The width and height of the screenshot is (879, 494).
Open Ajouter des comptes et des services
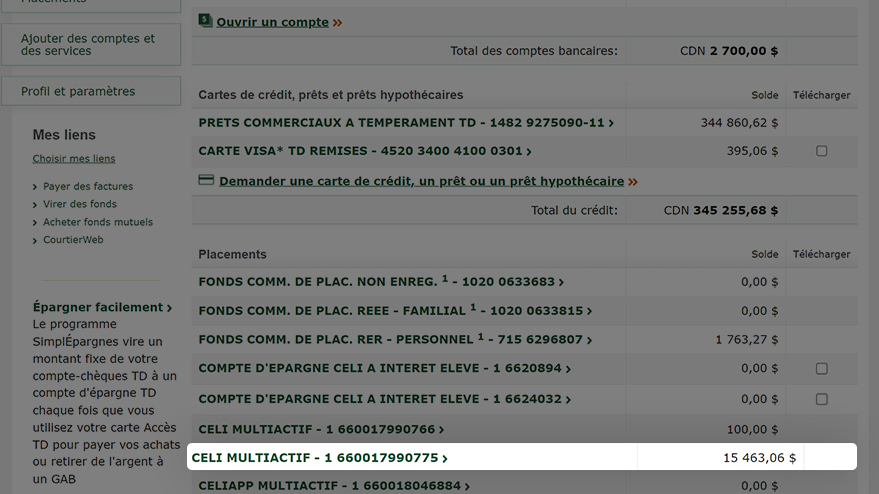[91, 45]
